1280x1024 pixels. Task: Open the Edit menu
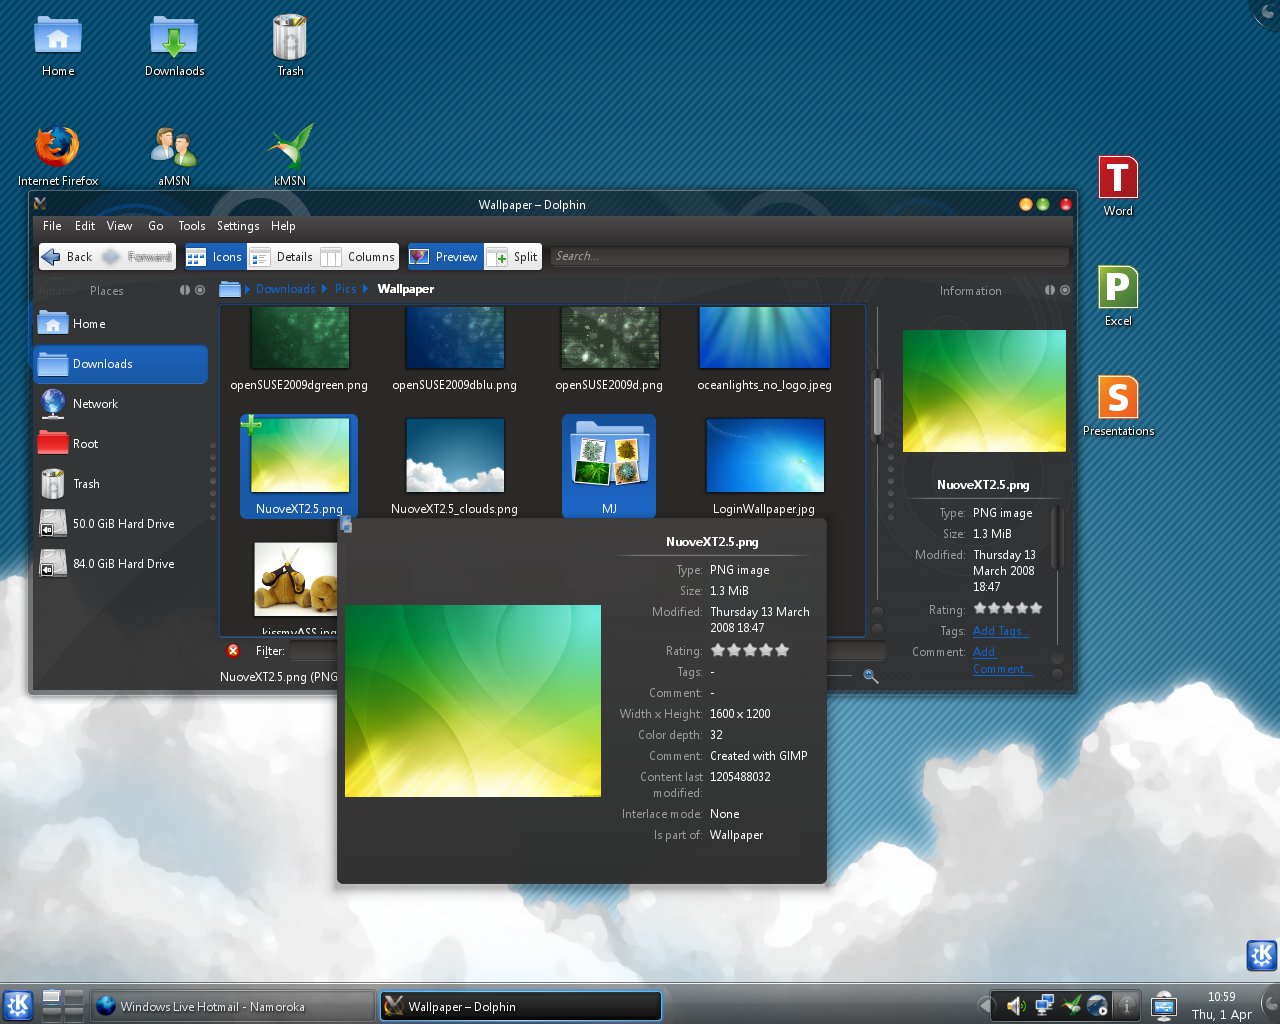85,226
